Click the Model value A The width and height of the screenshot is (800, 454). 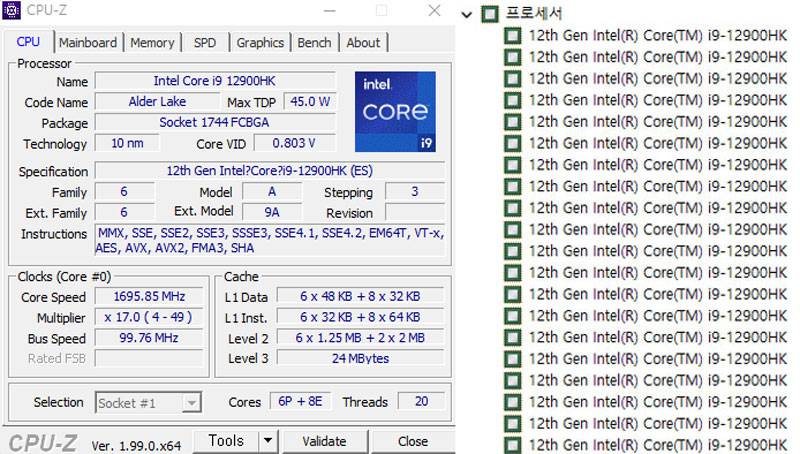(x=272, y=192)
